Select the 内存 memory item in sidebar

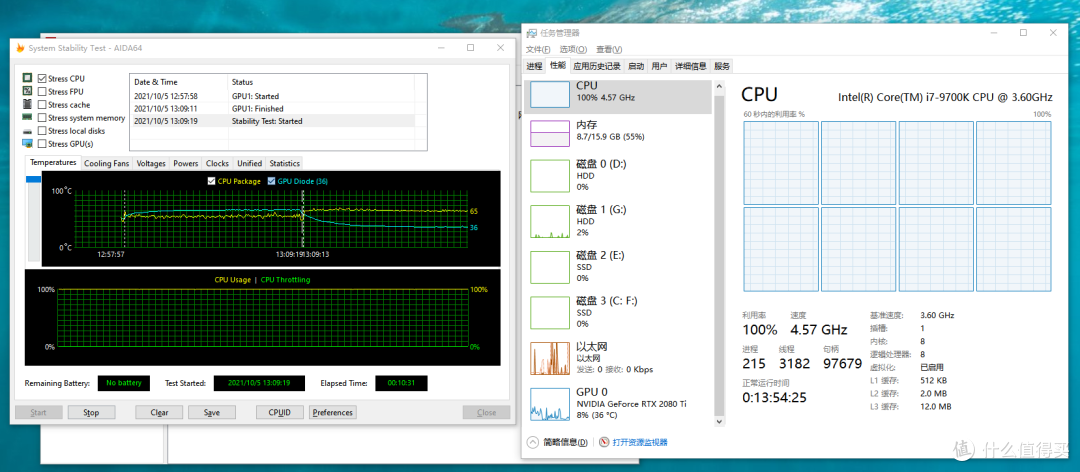(618, 133)
